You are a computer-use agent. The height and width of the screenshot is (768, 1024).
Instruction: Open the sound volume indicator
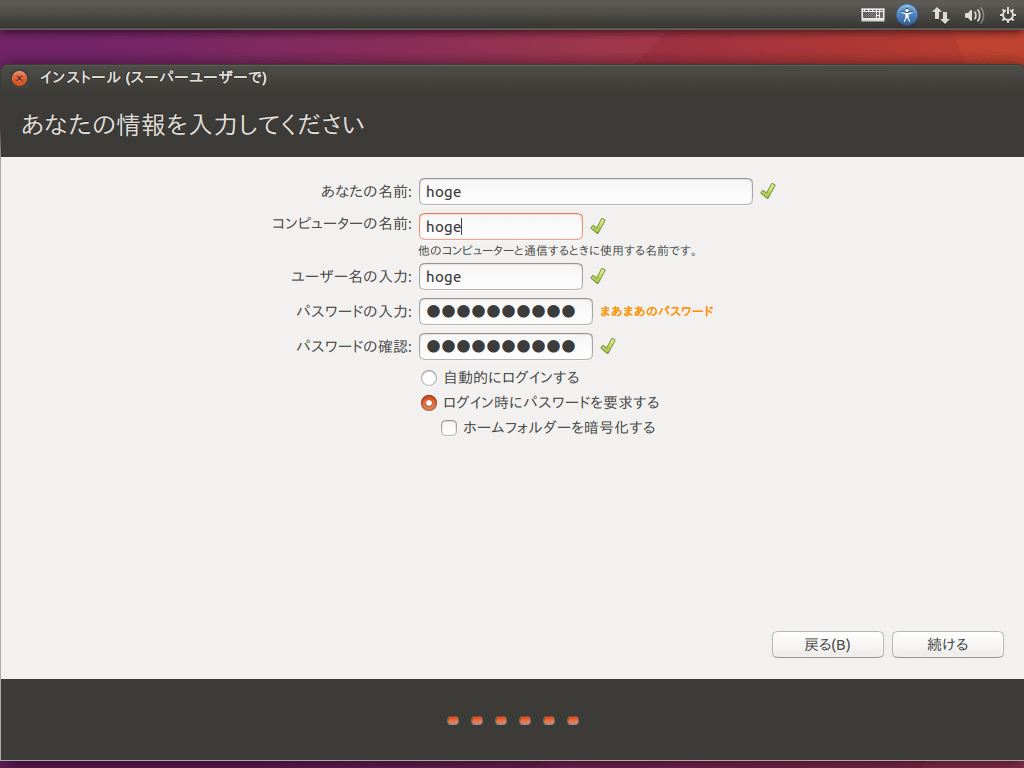point(974,15)
